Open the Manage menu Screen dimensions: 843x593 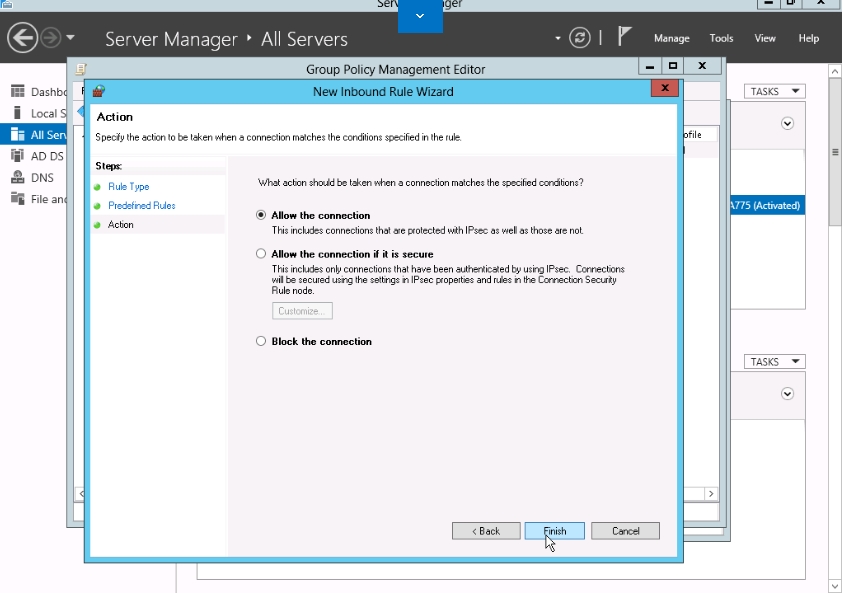tap(671, 38)
